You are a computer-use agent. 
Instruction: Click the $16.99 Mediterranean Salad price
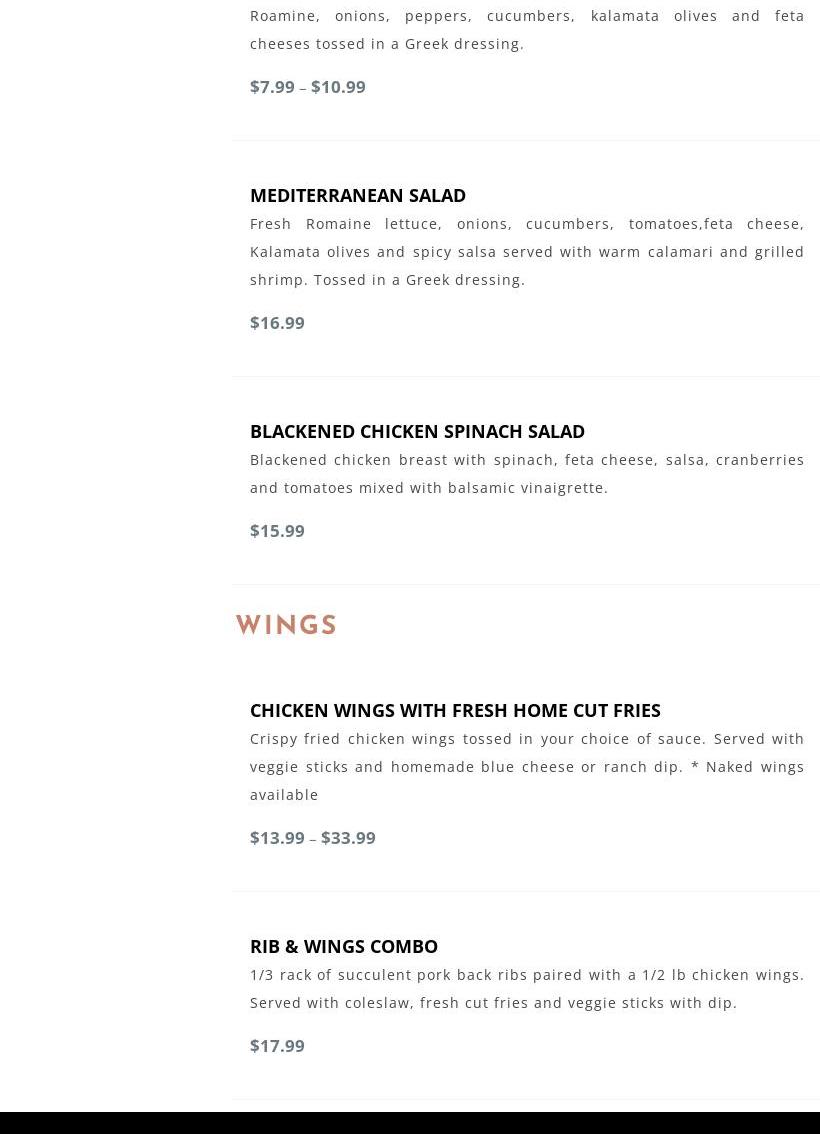pyautogui.click(x=277, y=323)
